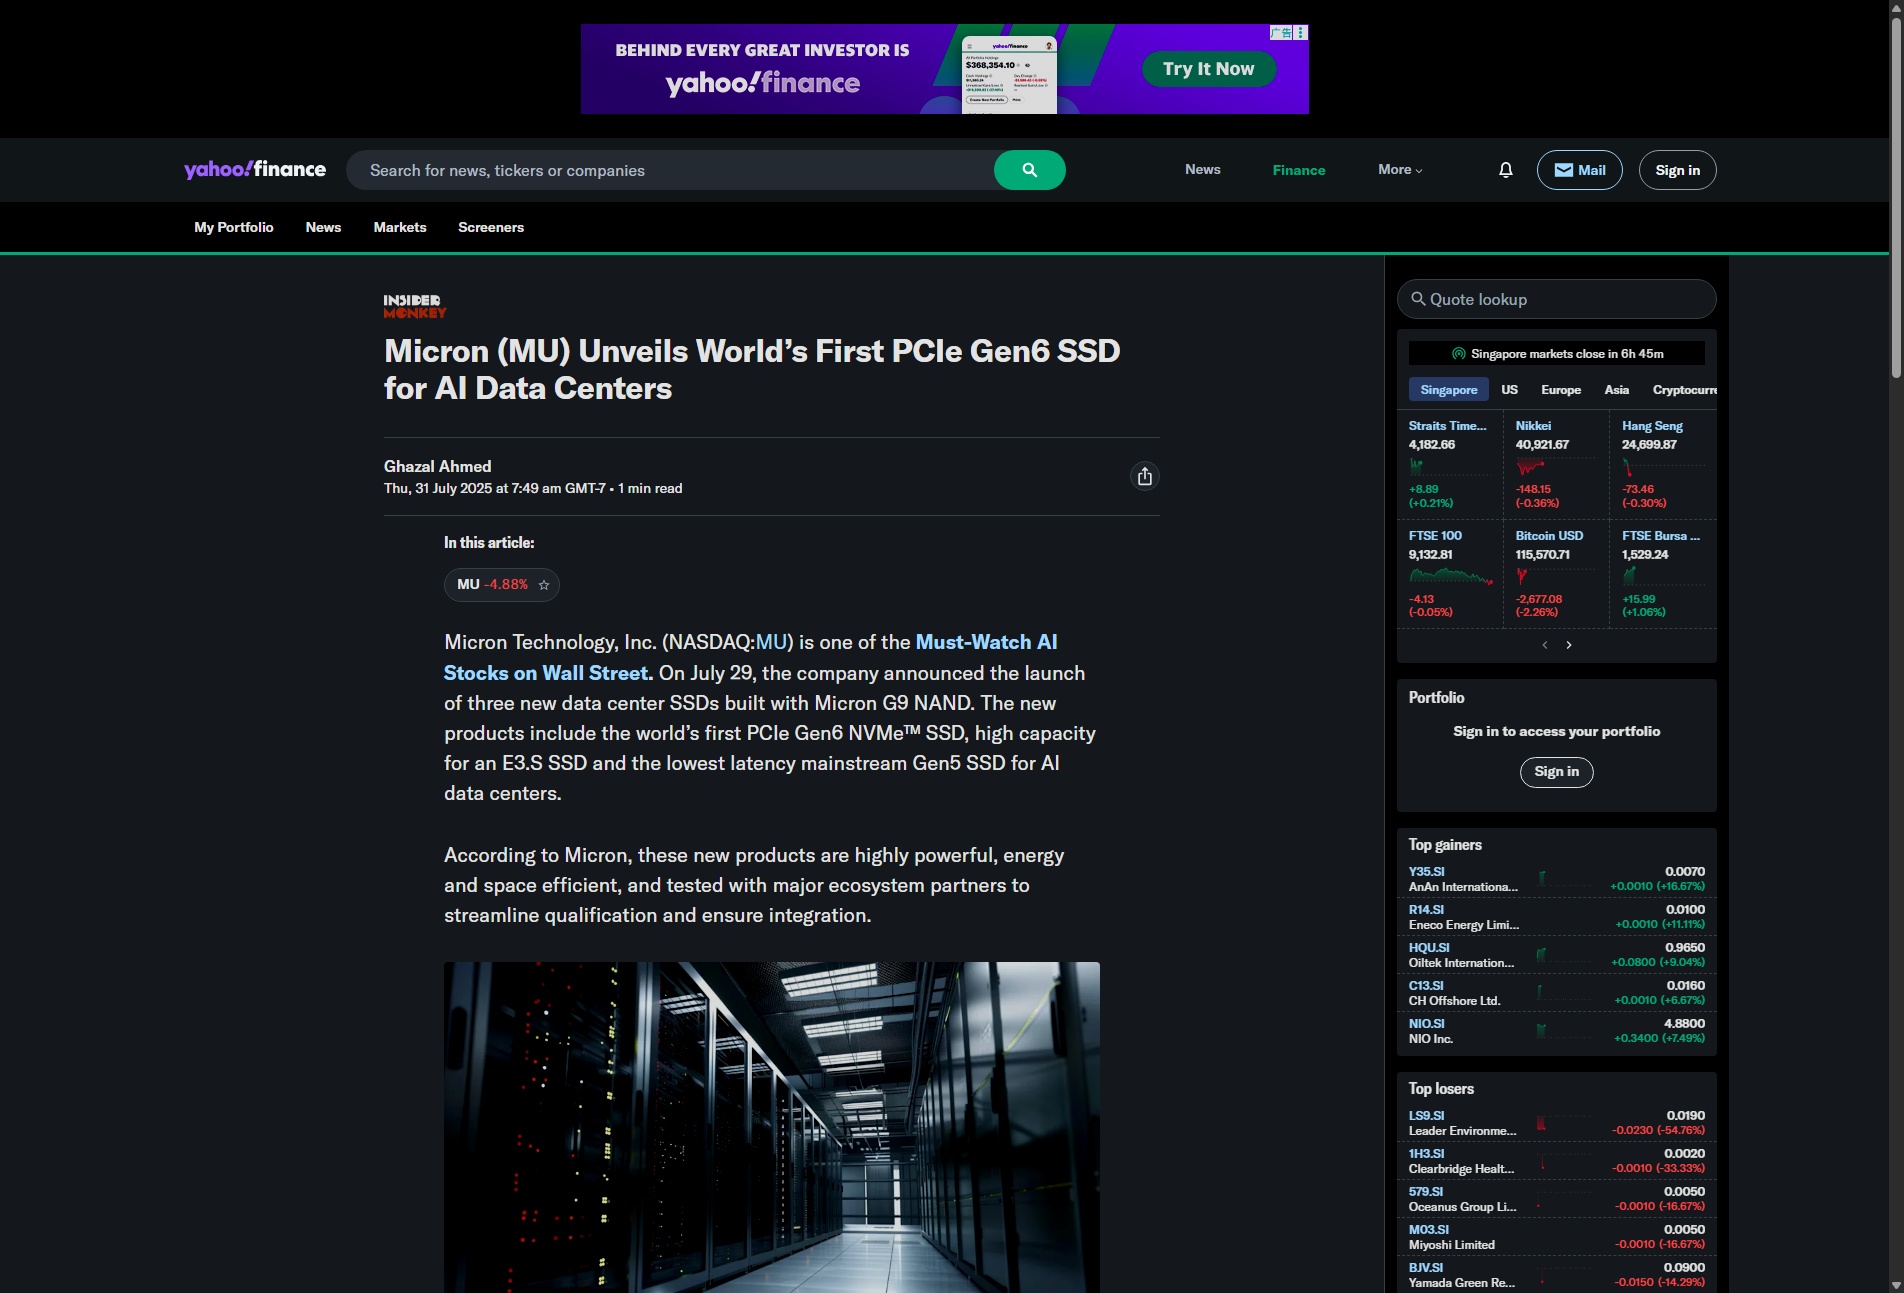This screenshot has height=1293, width=1904.
Task: Open Nikkei index card
Action: pyautogui.click(x=1556, y=464)
